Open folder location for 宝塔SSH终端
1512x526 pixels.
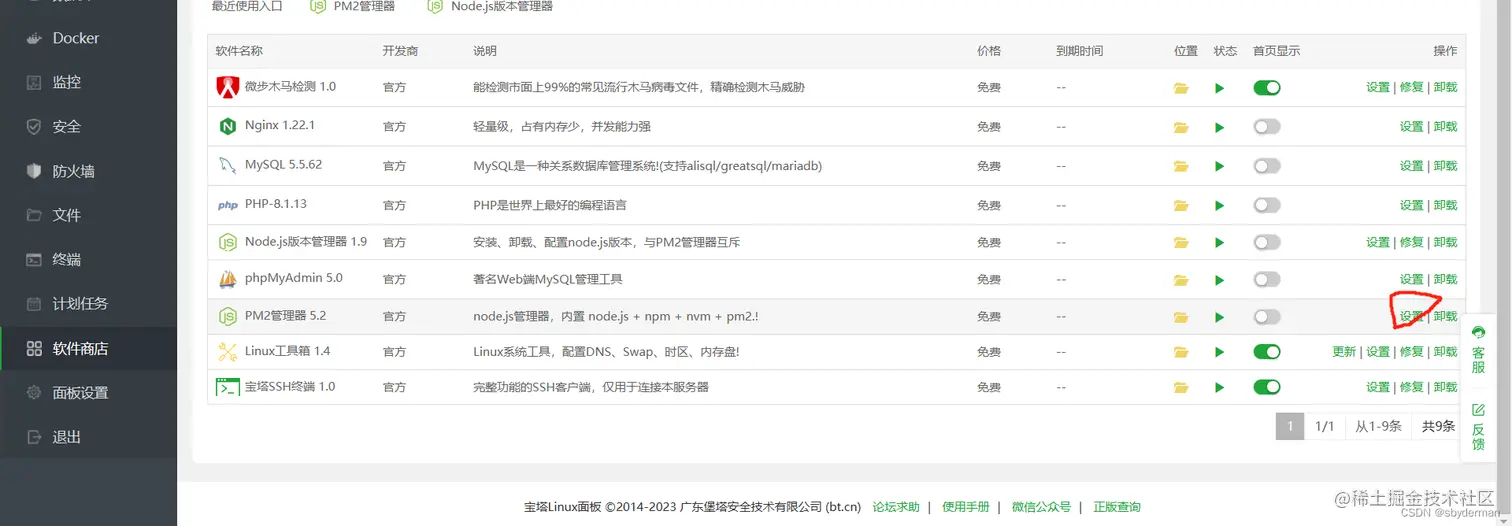click(x=1181, y=387)
